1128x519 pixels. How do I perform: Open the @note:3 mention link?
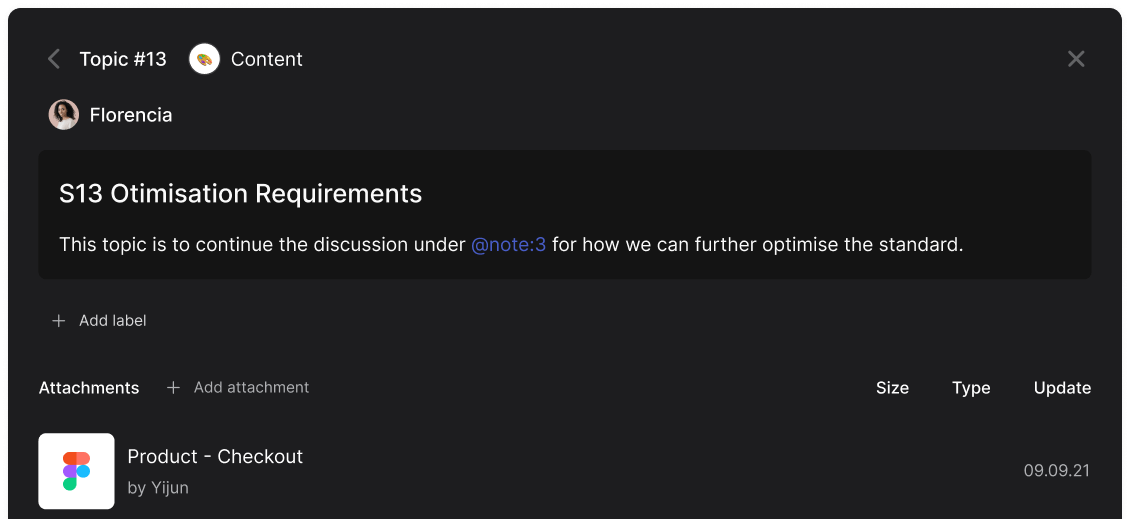[x=508, y=244]
